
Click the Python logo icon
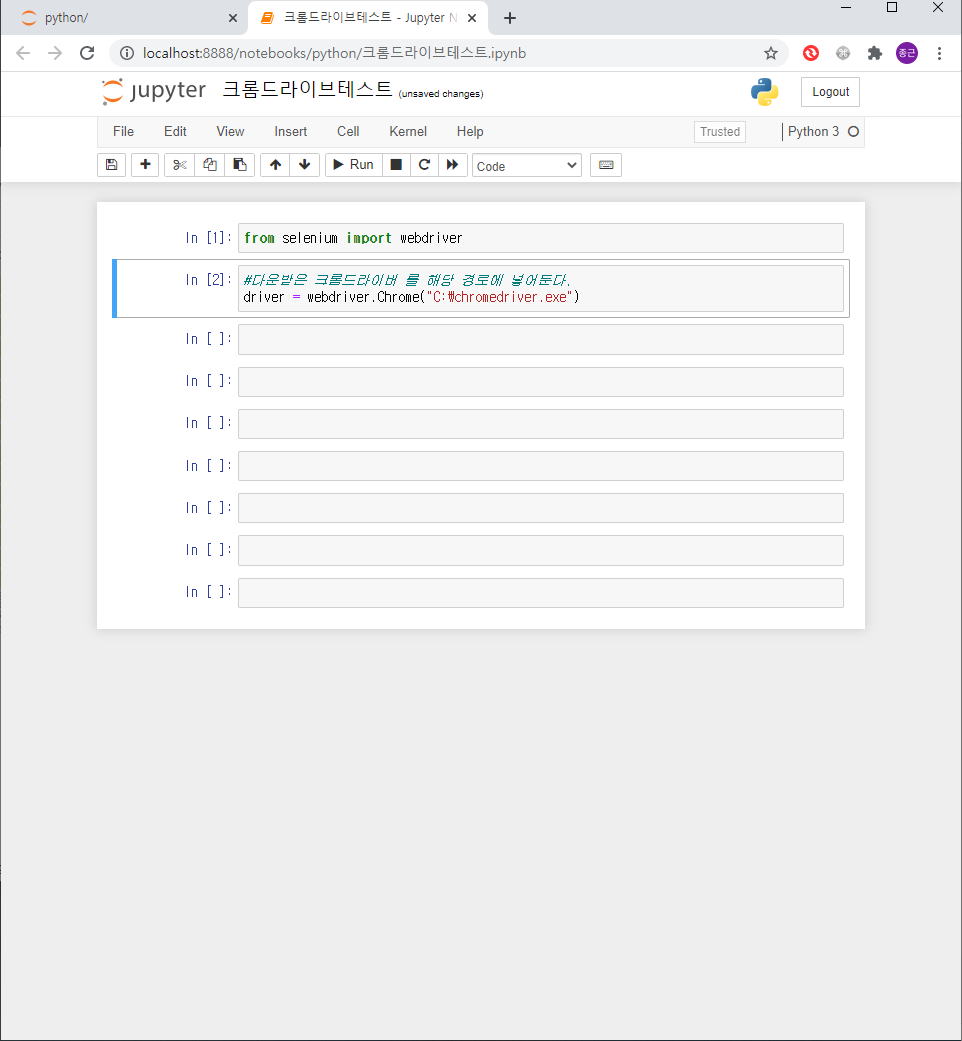(x=765, y=92)
